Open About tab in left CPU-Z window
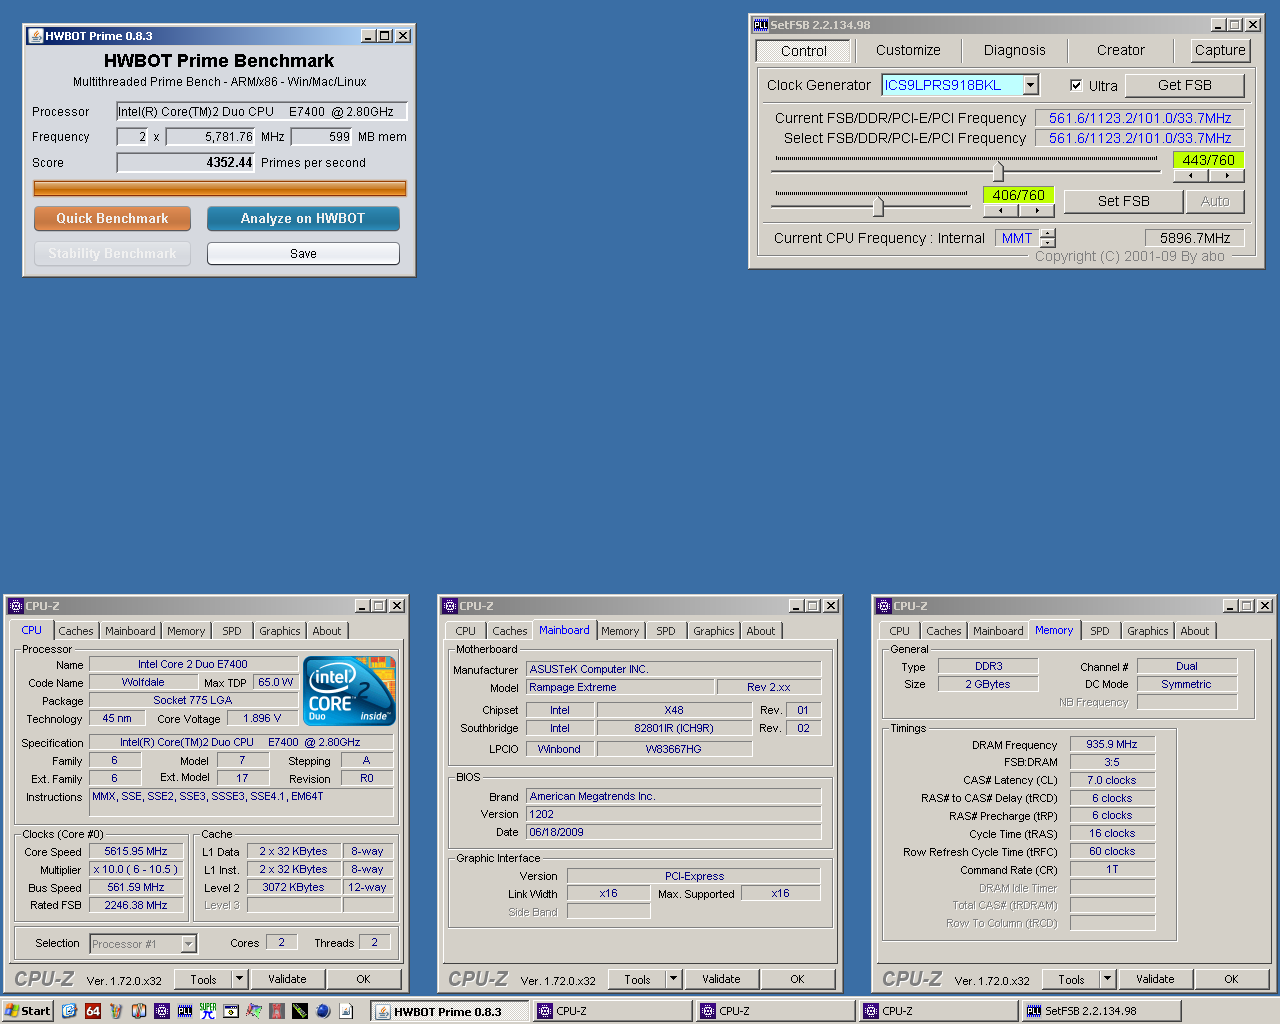 point(327,631)
